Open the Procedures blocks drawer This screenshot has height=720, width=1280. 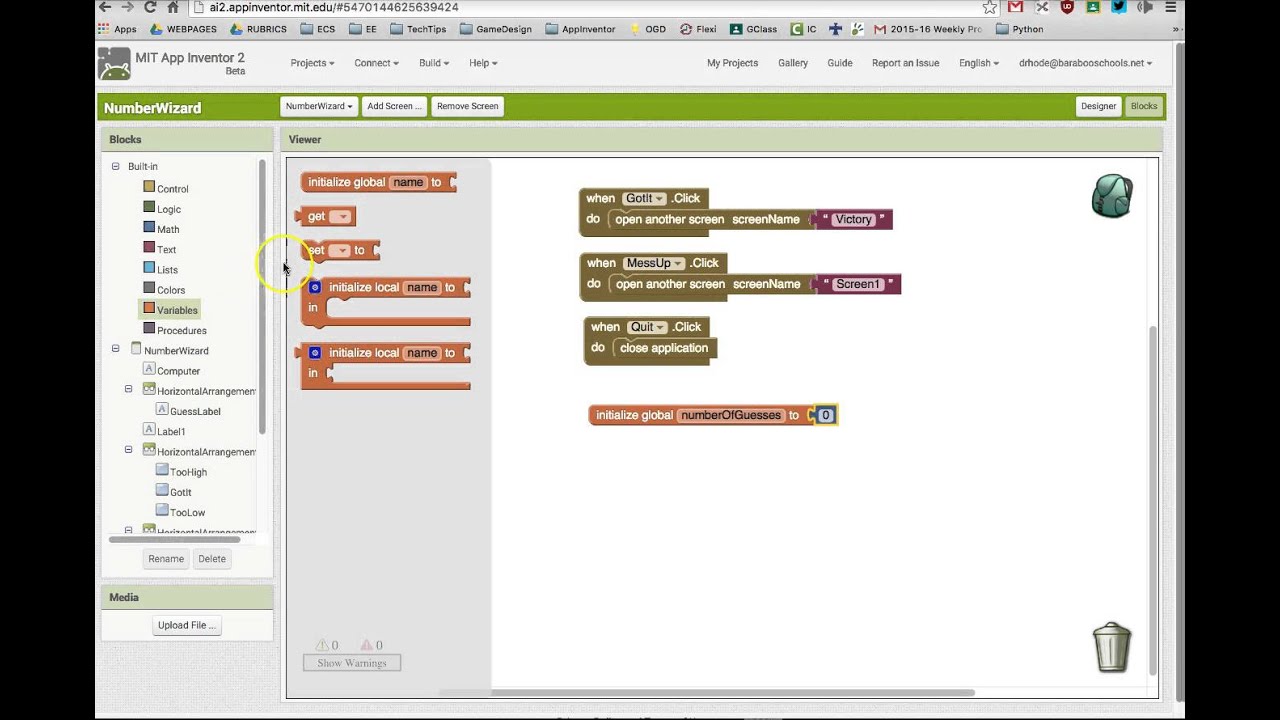pos(175,330)
